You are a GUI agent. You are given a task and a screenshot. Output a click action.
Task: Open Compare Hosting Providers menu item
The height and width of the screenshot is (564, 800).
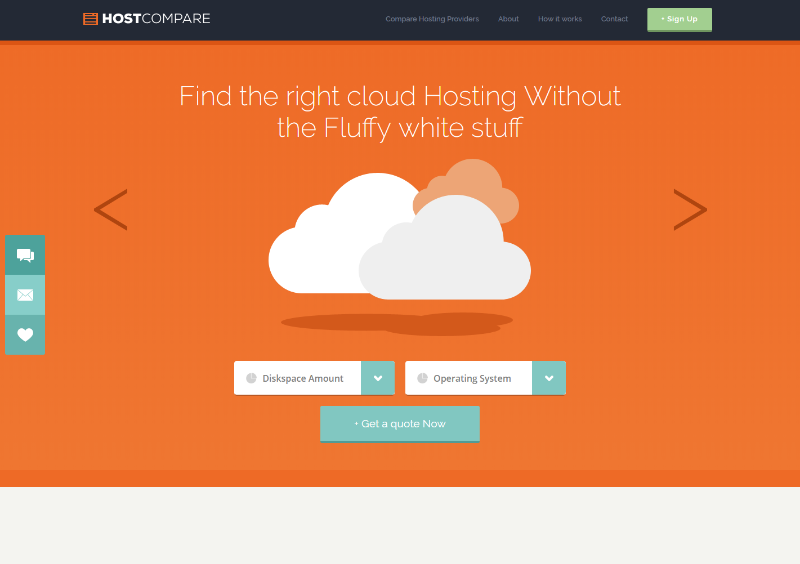[432, 19]
